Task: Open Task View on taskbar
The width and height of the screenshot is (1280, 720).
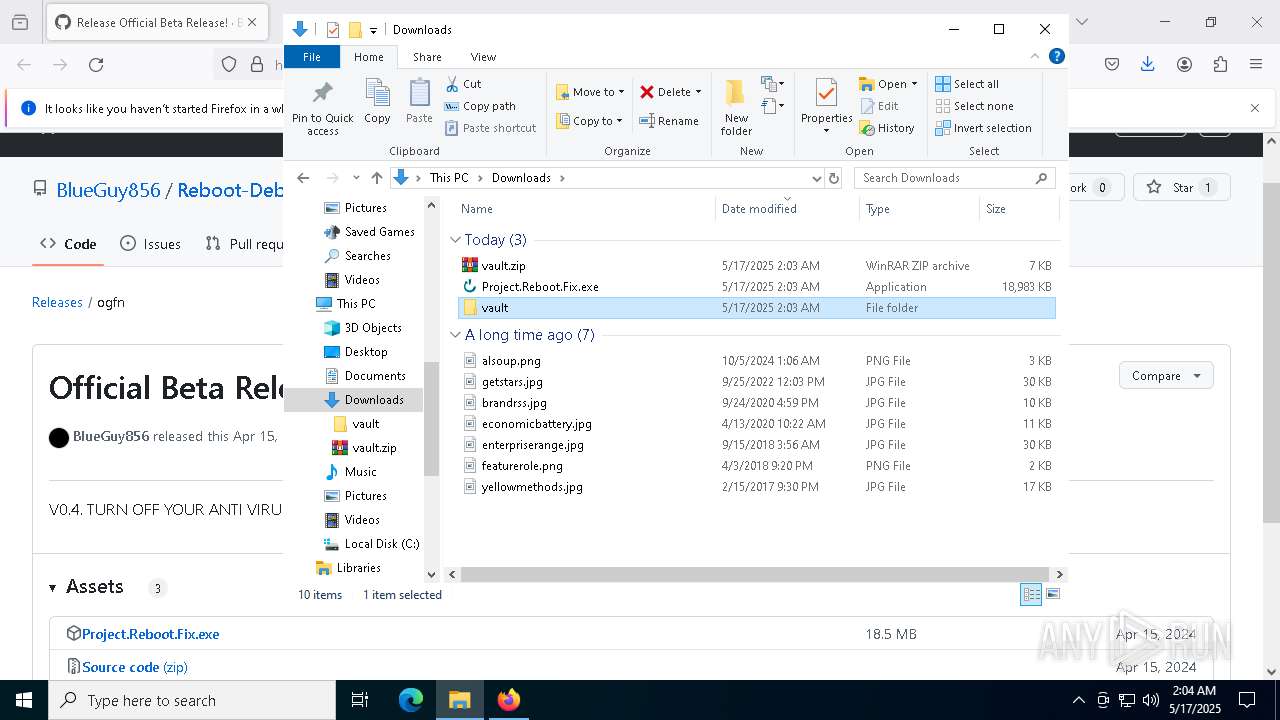Action: tap(360, 700)
